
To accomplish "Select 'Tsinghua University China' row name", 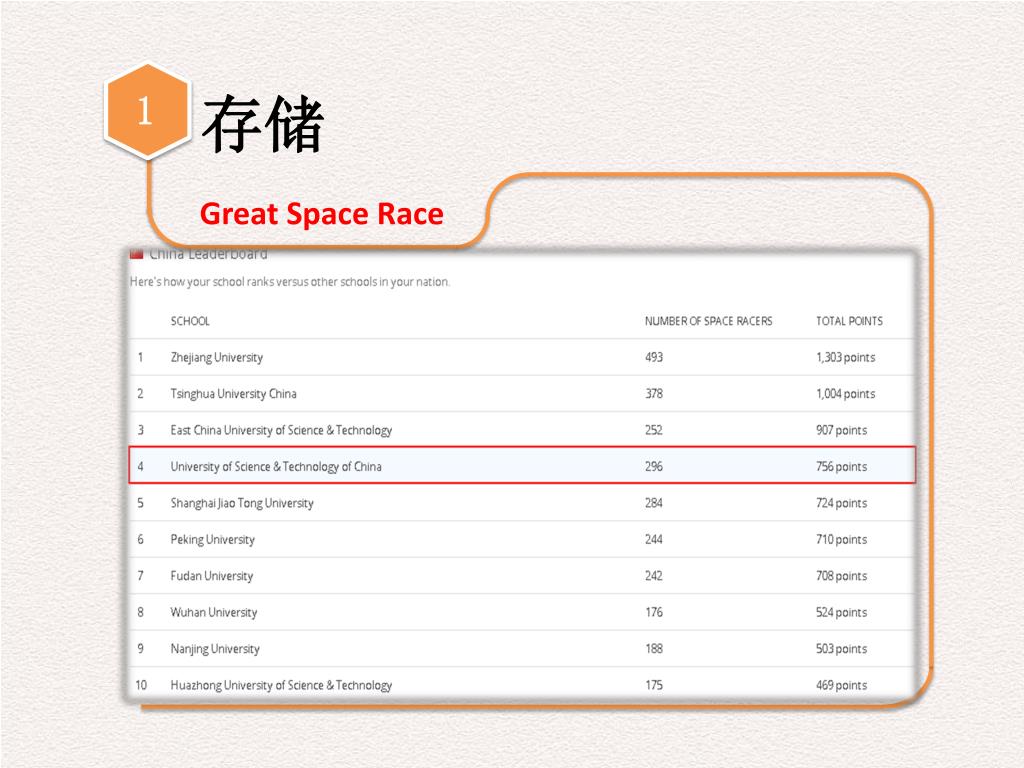I will [233, 394].
